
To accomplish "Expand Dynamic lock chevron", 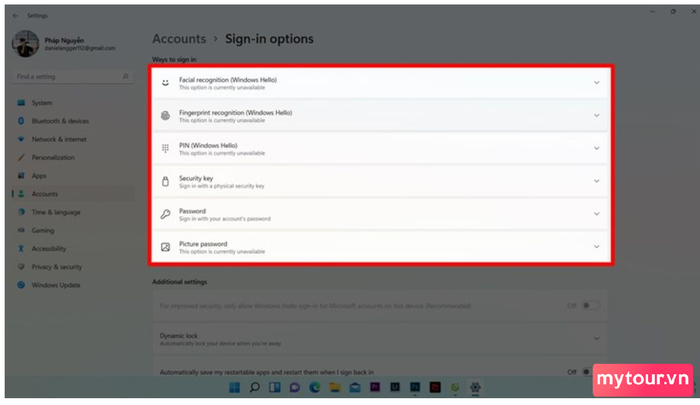I will click(x=596, y=338).
